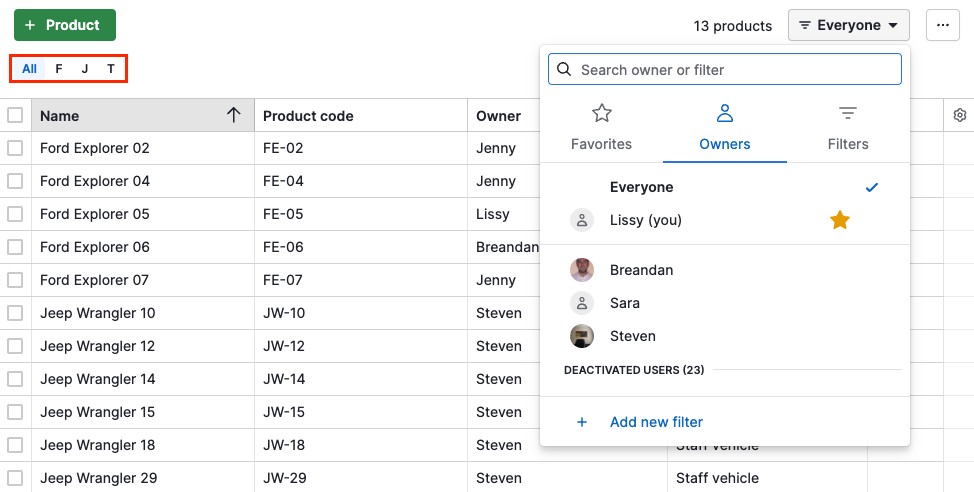The width and height of the screenshot is (974, 492).
Task: Sort by the Name column header
Action: point(142,116)
